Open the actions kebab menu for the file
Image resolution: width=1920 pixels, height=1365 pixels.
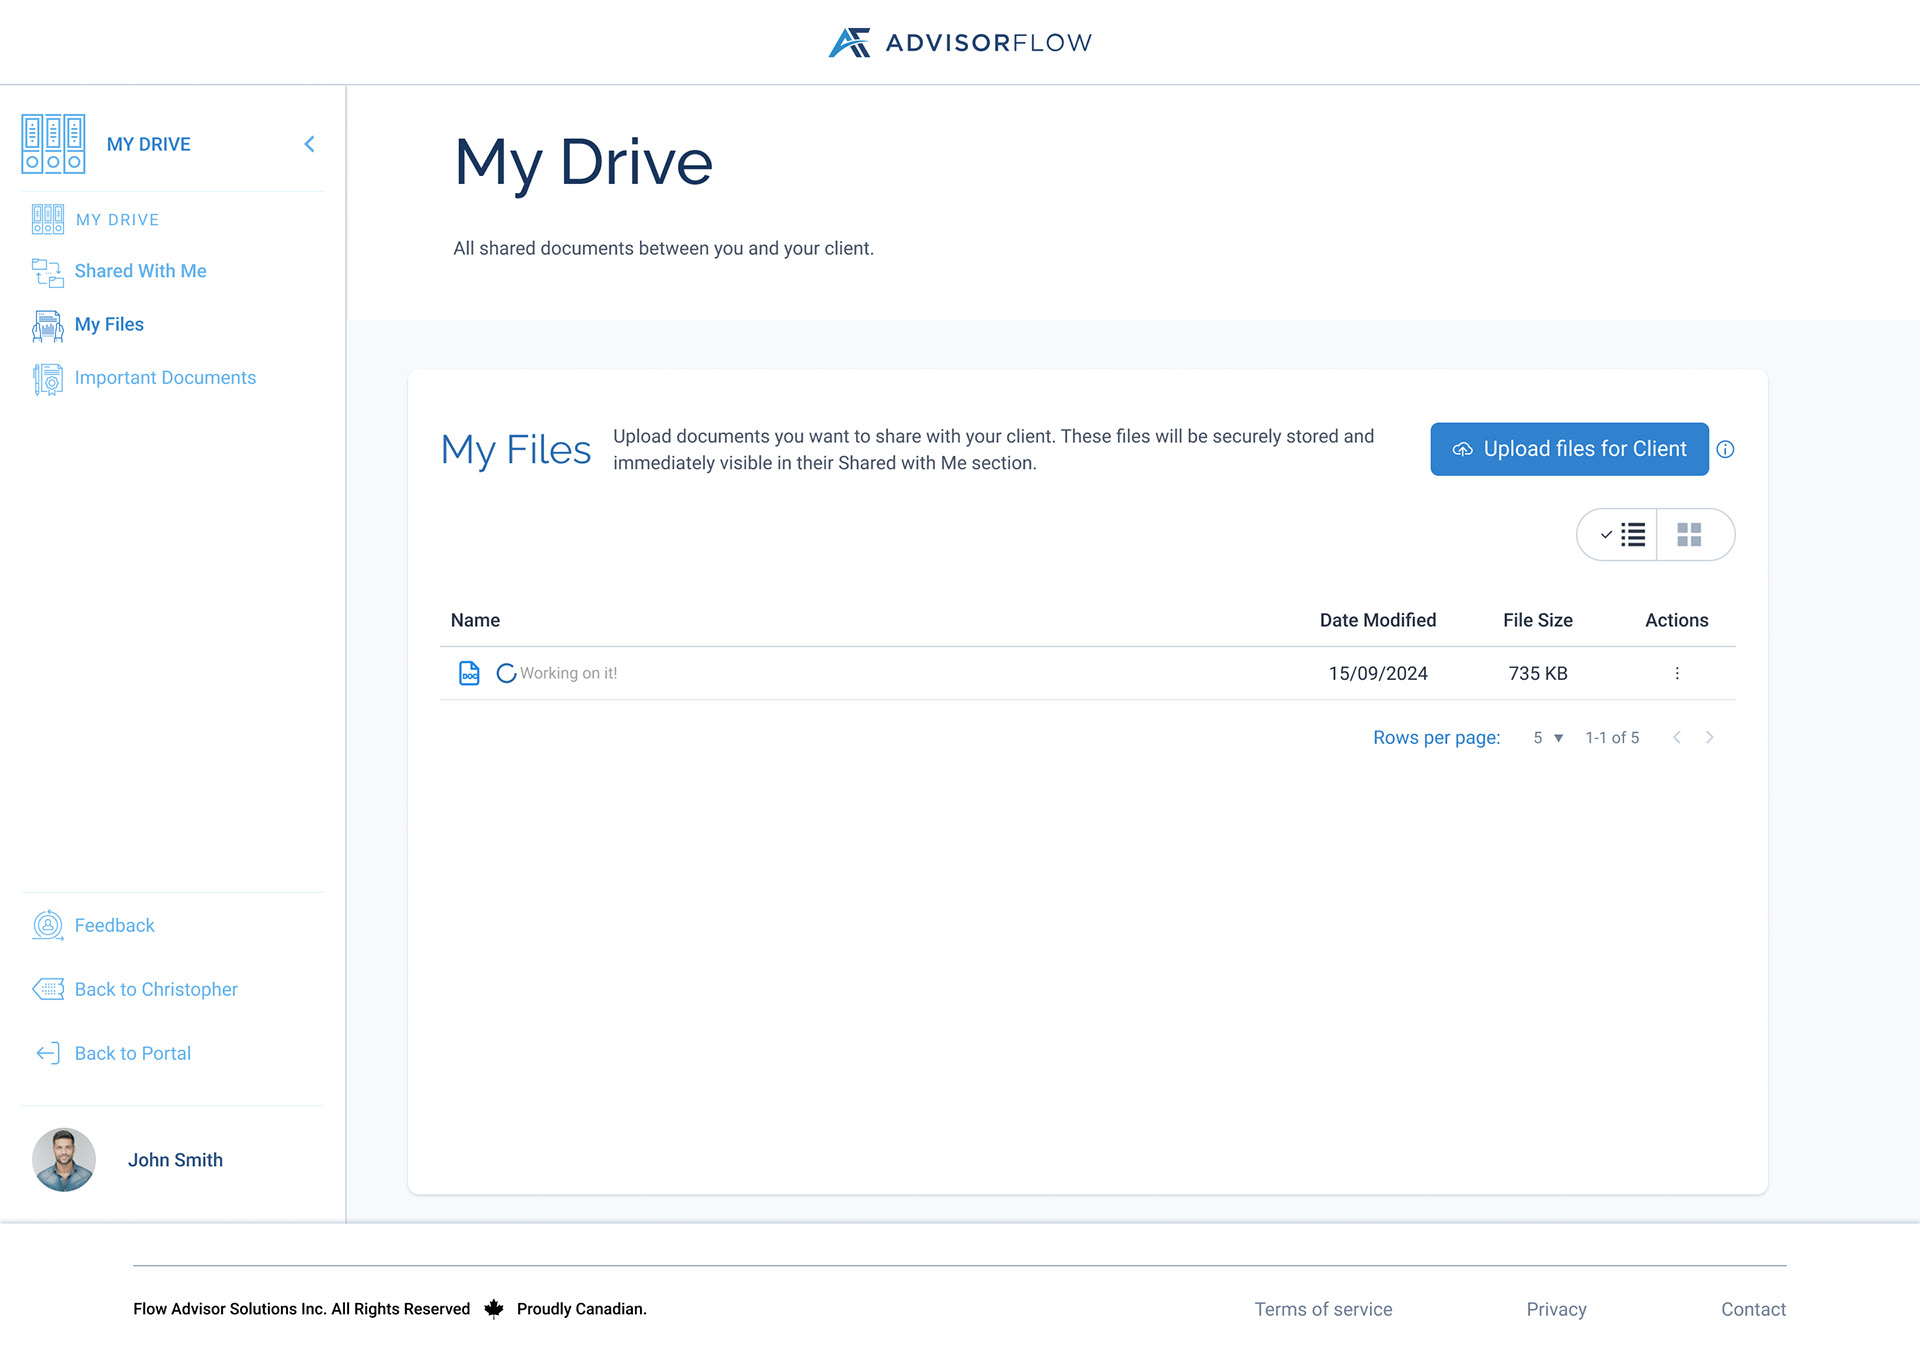[1677, 673]
